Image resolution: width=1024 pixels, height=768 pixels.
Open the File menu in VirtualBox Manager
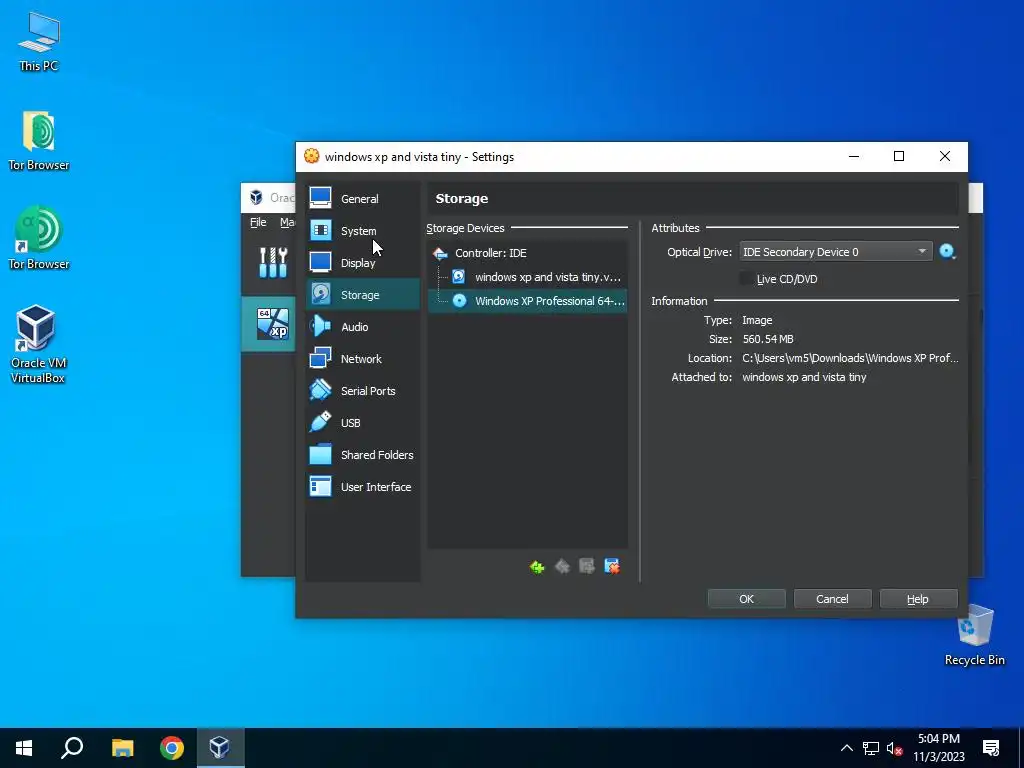point(258,222)
